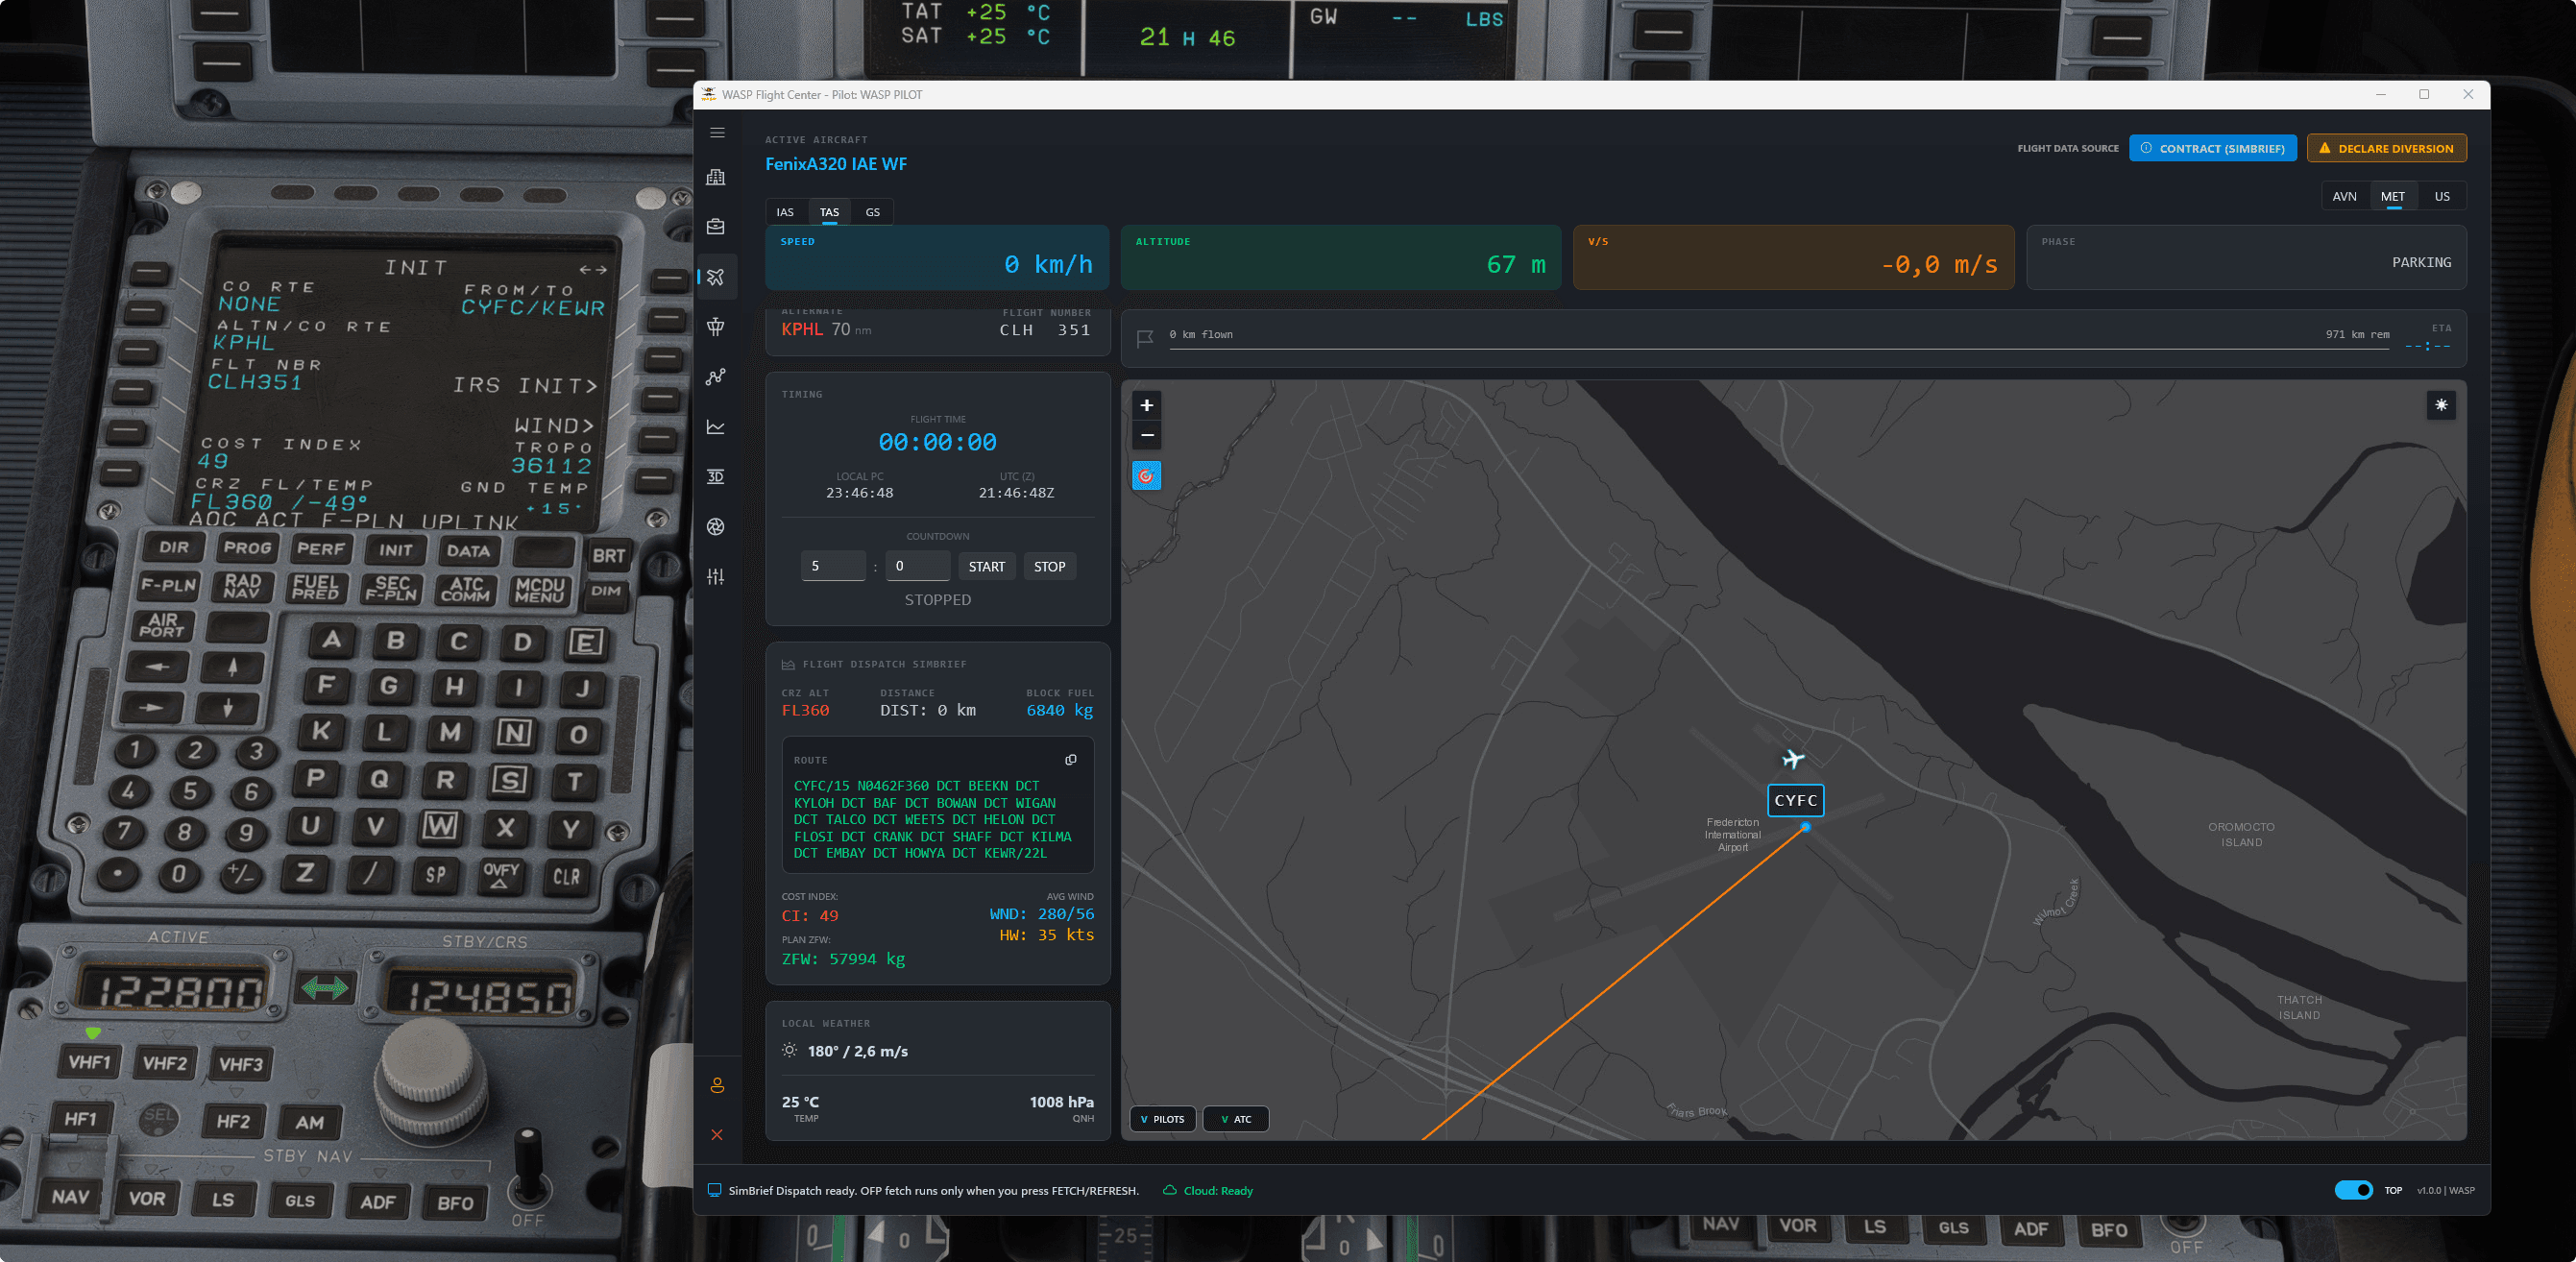This screenshot has height=1262, width=2576.
Task: Click the red X icon in sidebar
Action: pyautogui.click(x=717, y=1135)
